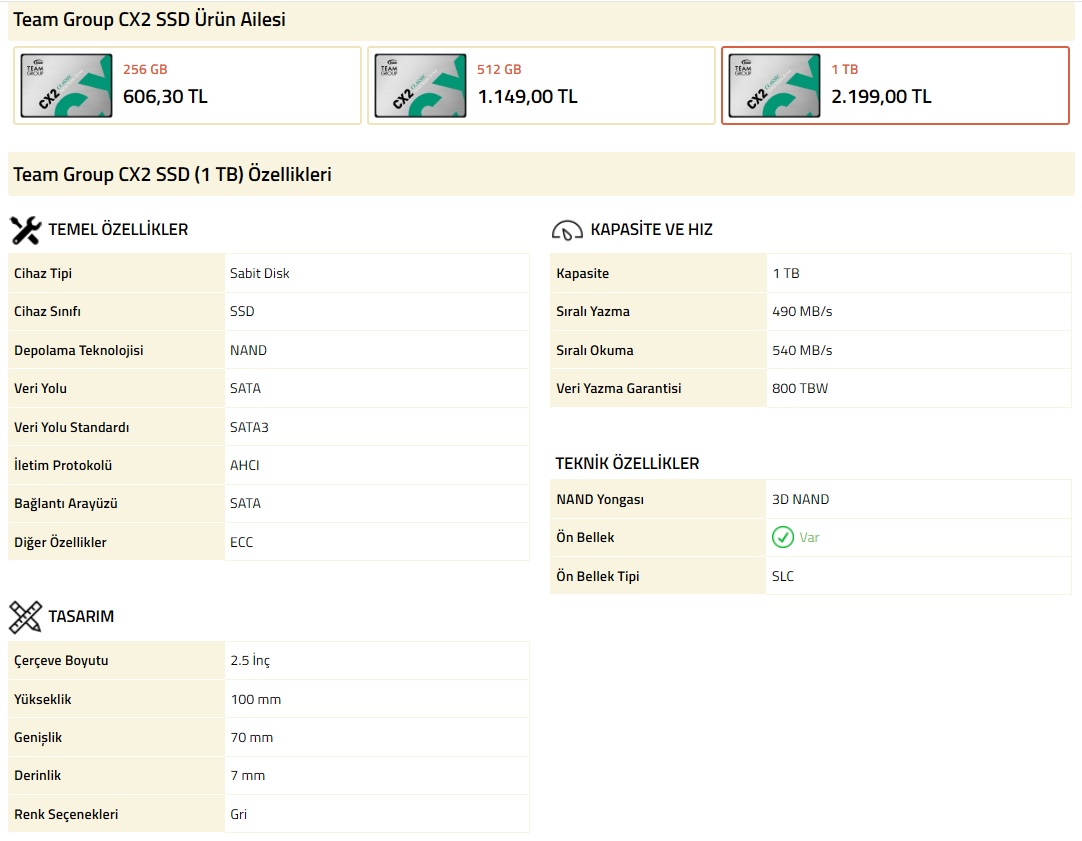This screenshot has width=1082, height=841.
Task: Click the Renk Seçenekleri label
Action: point(66,814)
